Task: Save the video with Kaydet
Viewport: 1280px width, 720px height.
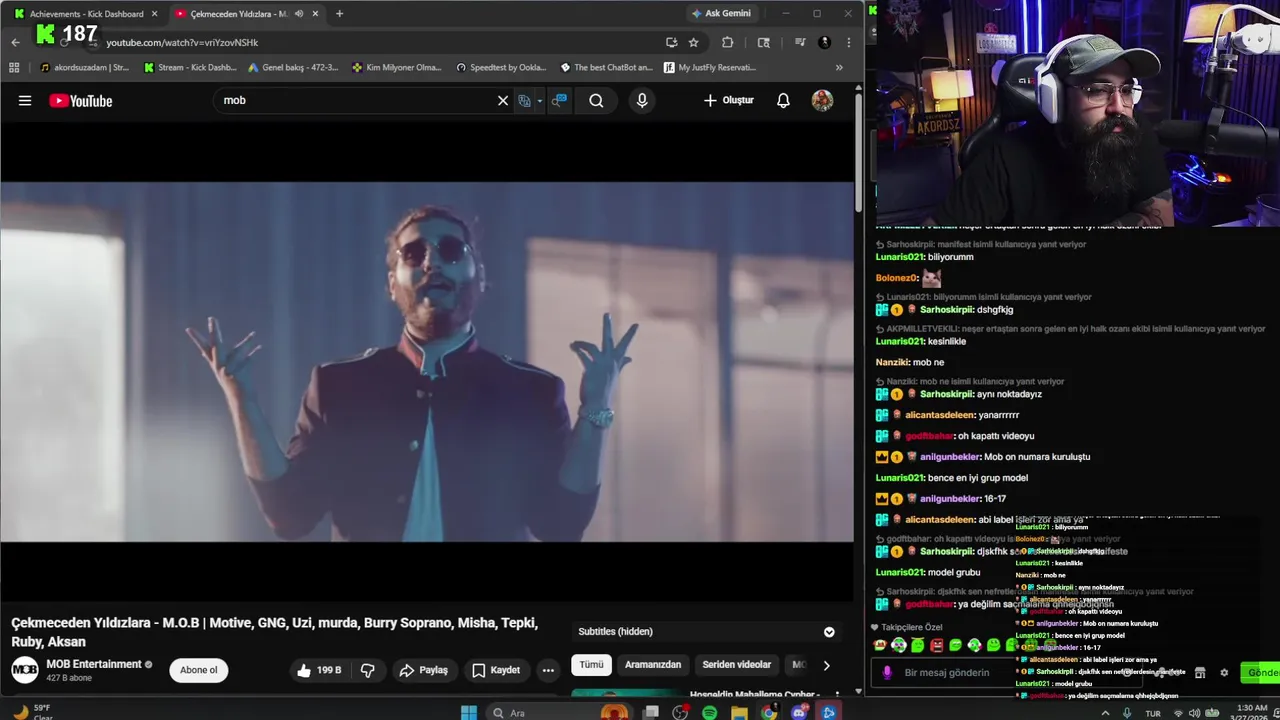Action: 495,670
